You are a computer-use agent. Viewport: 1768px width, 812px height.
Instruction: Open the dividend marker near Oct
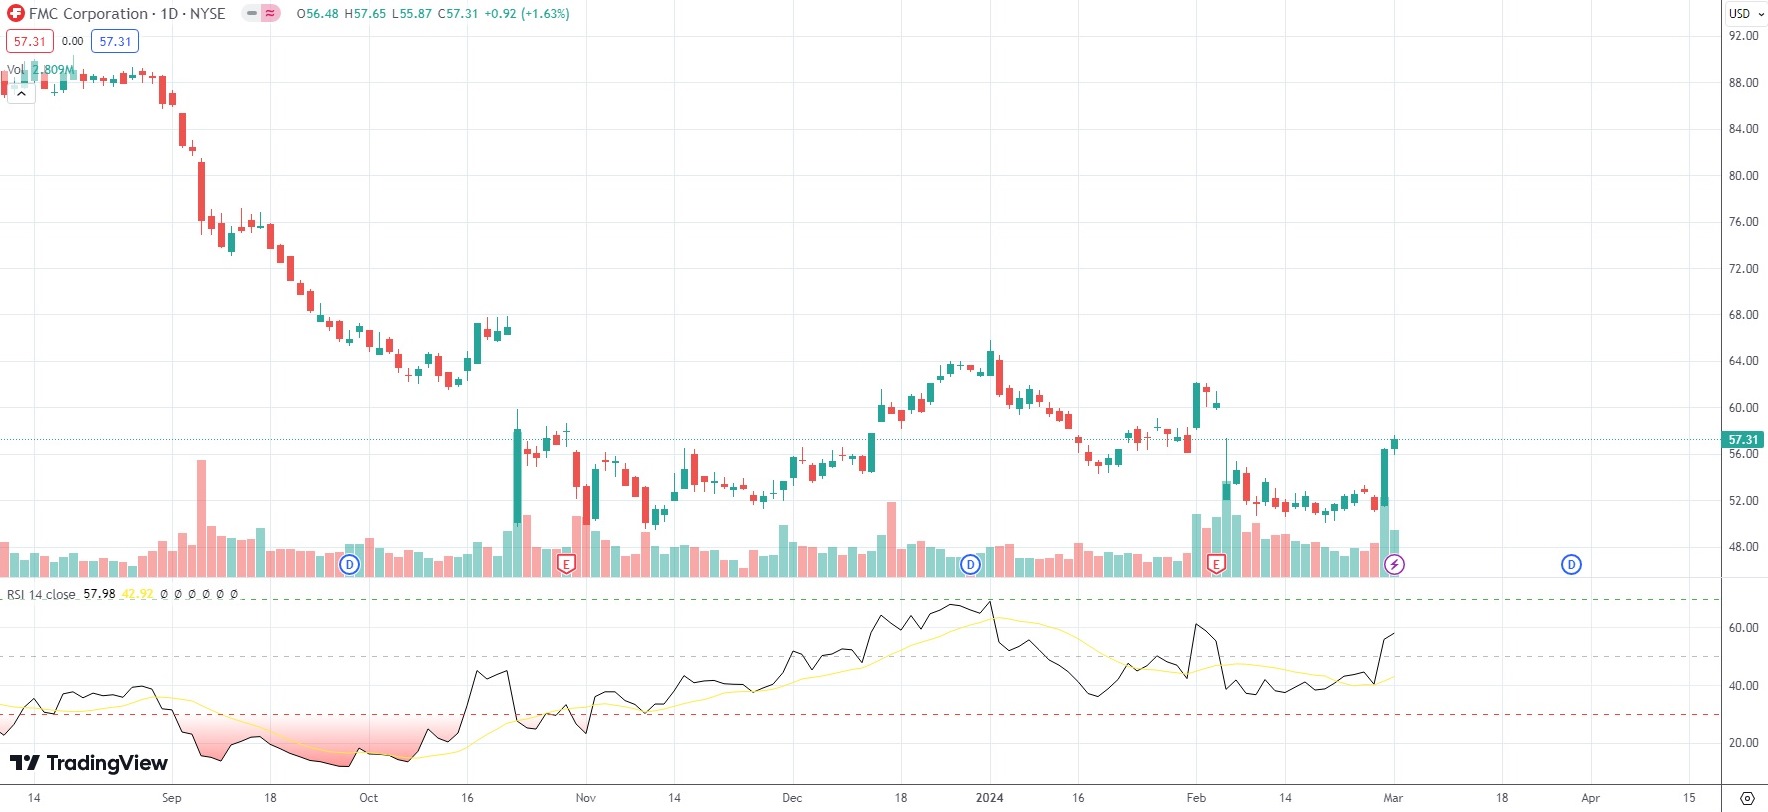coord(349,565)
